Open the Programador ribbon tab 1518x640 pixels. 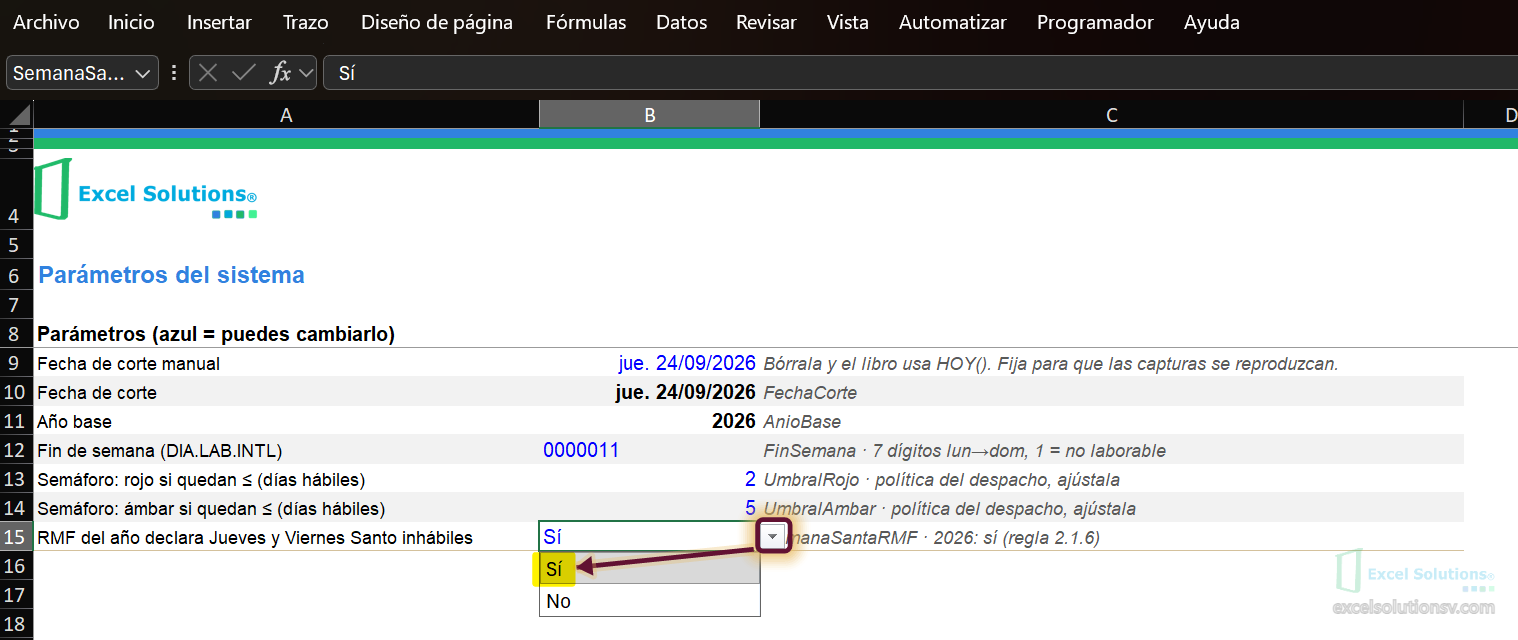(x=1095, y=22)
